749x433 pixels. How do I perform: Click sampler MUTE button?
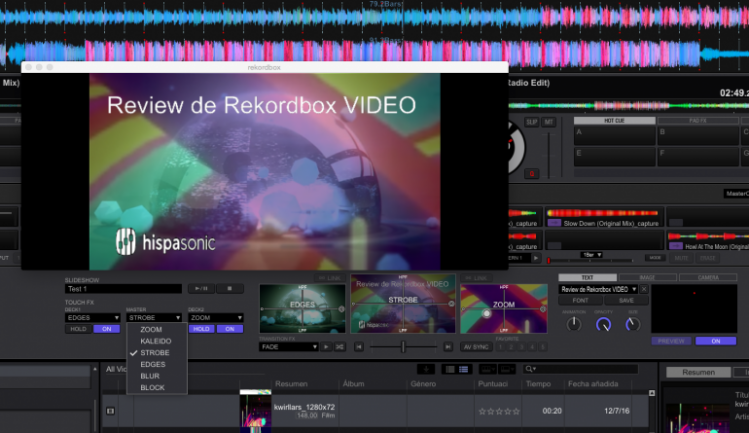681,258
